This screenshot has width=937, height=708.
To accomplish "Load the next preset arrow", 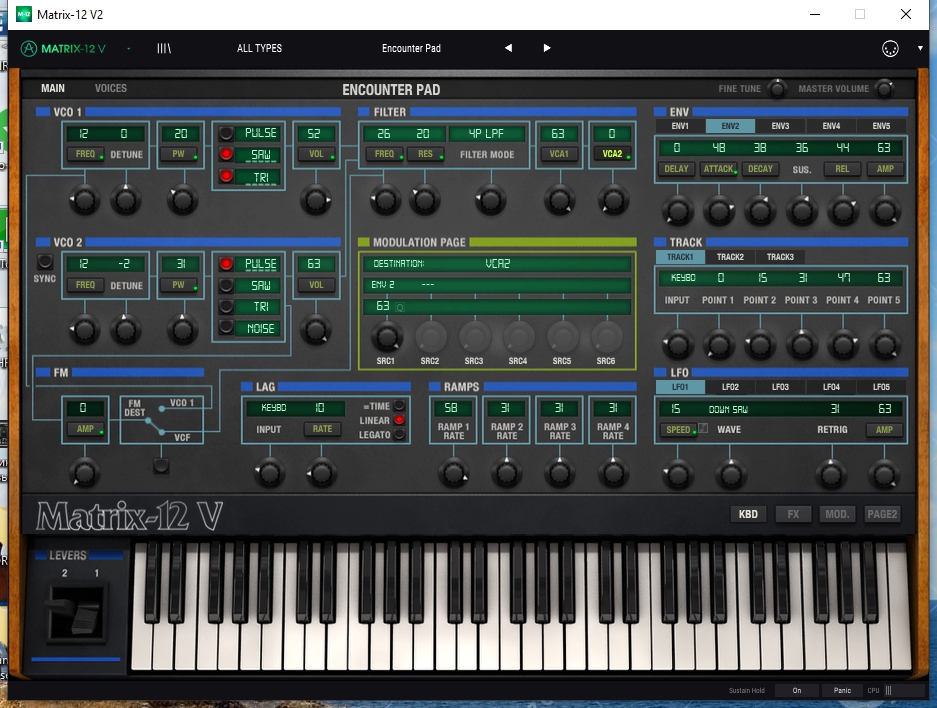I will (x=547, y=48).
